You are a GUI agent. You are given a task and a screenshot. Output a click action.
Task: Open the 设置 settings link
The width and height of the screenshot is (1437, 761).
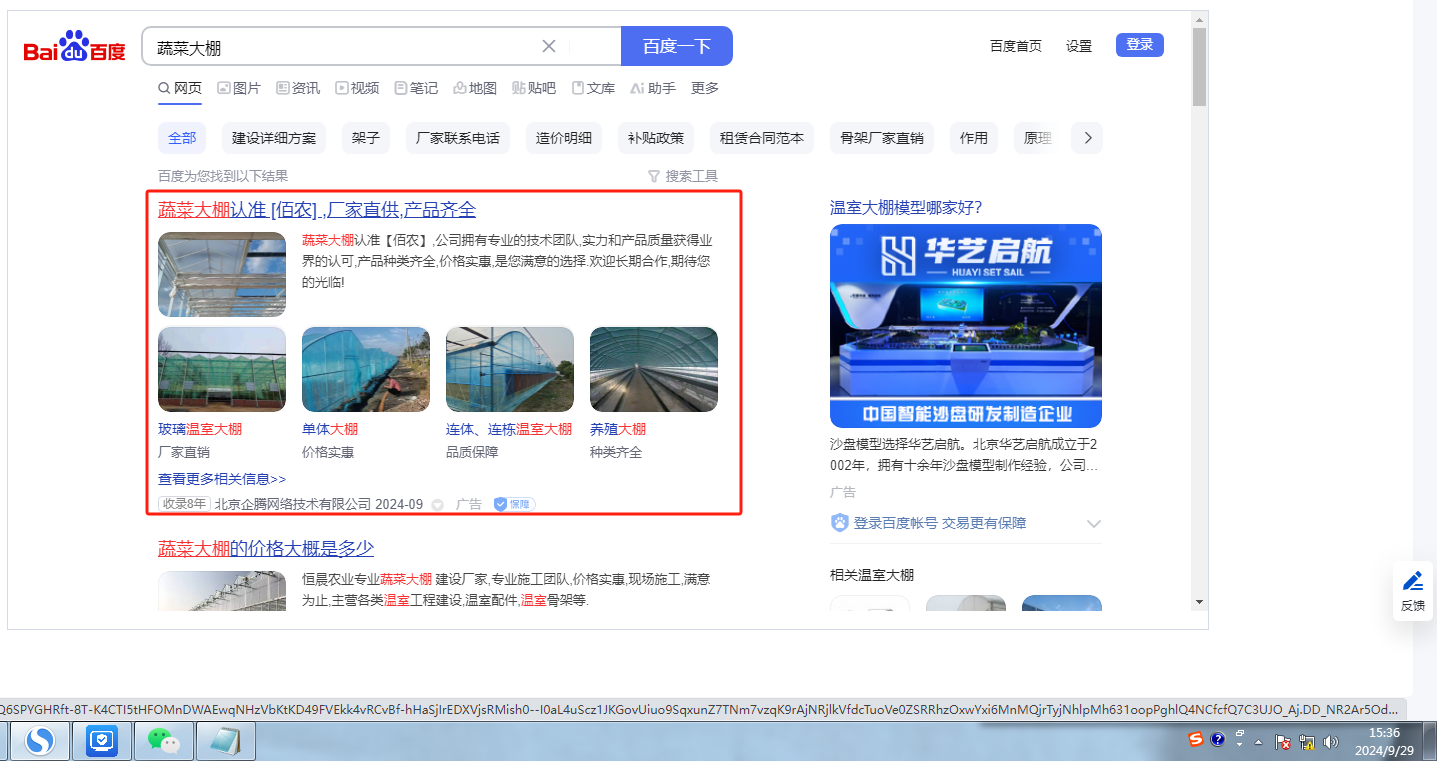(1079, 46)
